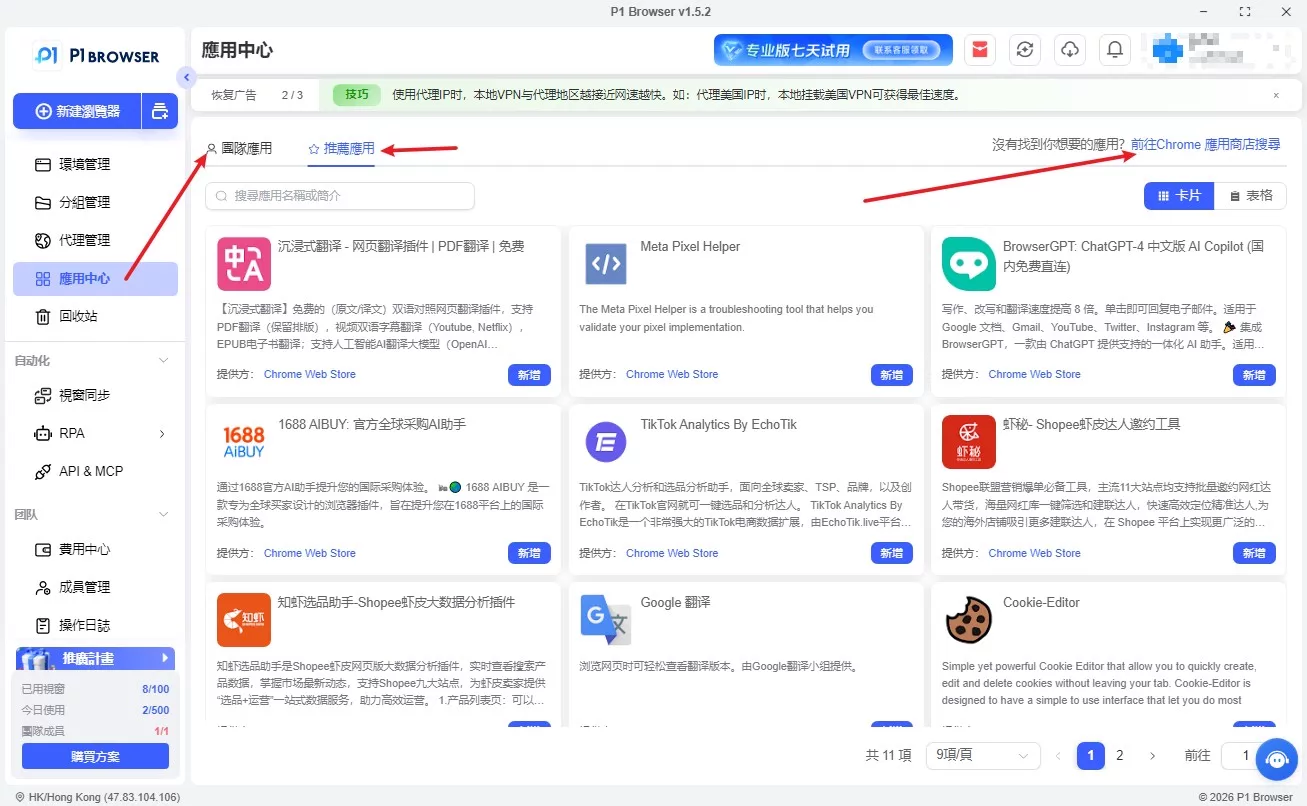The image size is (1307, 806).
Task: Click the Cookie-Editor cookie icon
Action: tap(968, 620)
